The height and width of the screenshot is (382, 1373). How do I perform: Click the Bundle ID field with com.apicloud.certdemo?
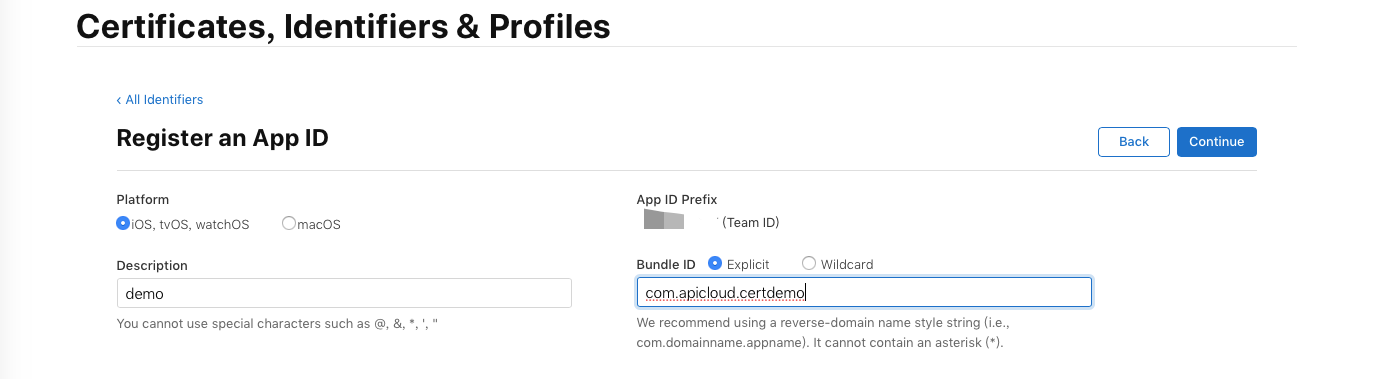click(x=864, y=292)
